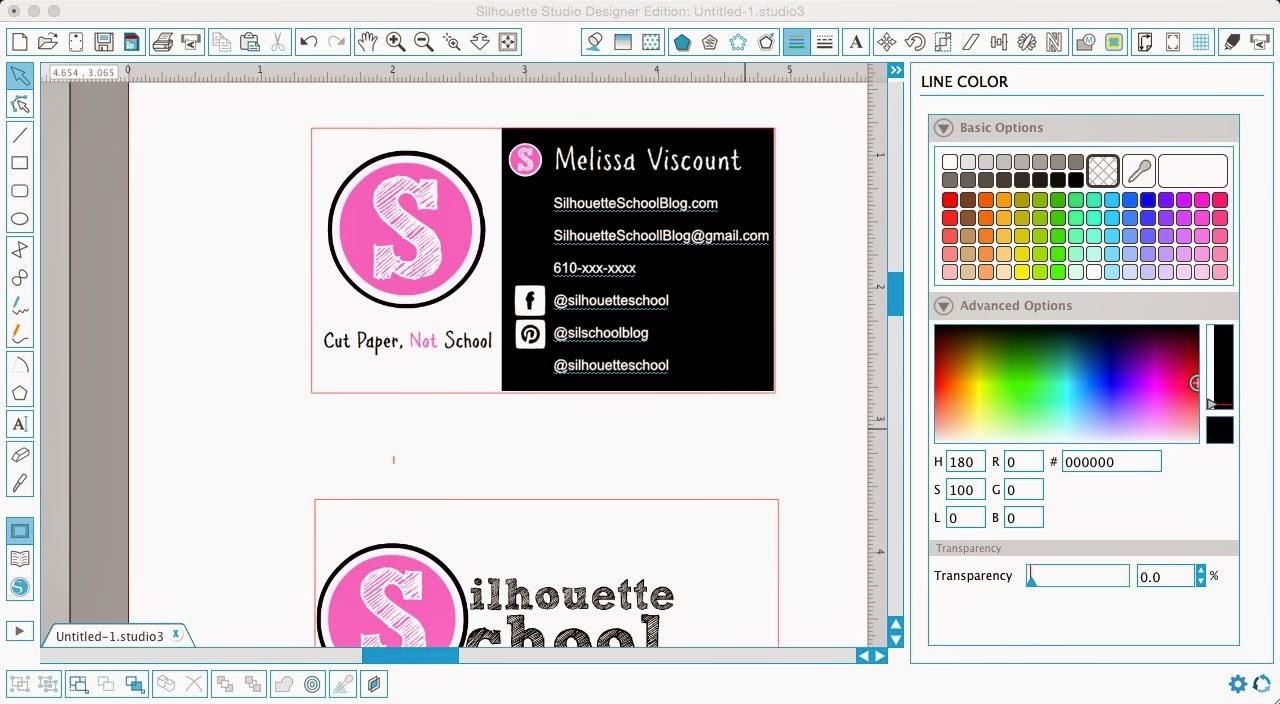Viewport: 1280px width, 704px height.
Task: Open the Text Style panel
Action: pyautogui.click(x=856, y=42)
